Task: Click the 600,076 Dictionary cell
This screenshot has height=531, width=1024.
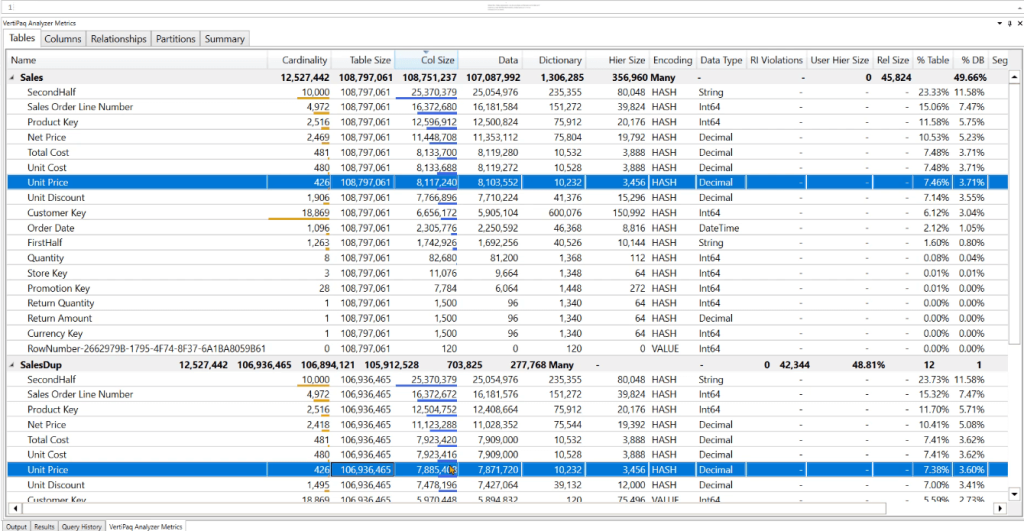Action: click(x=565, y=213)
